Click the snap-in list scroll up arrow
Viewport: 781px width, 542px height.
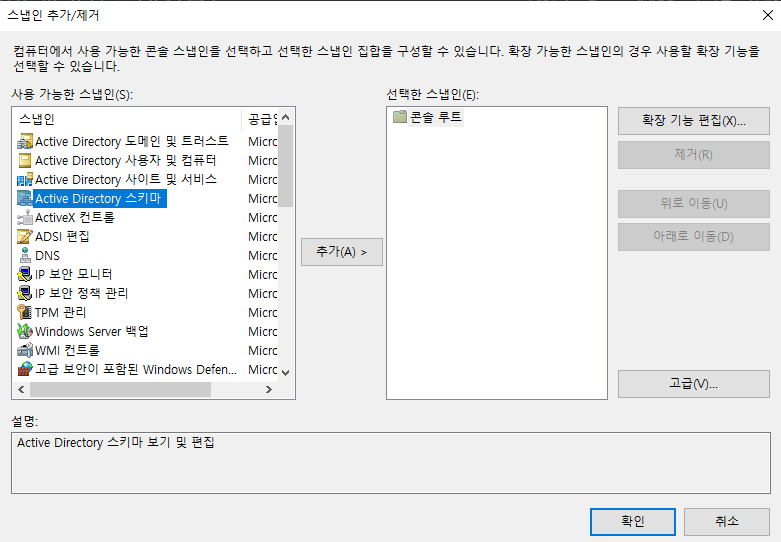coord(285,117)
